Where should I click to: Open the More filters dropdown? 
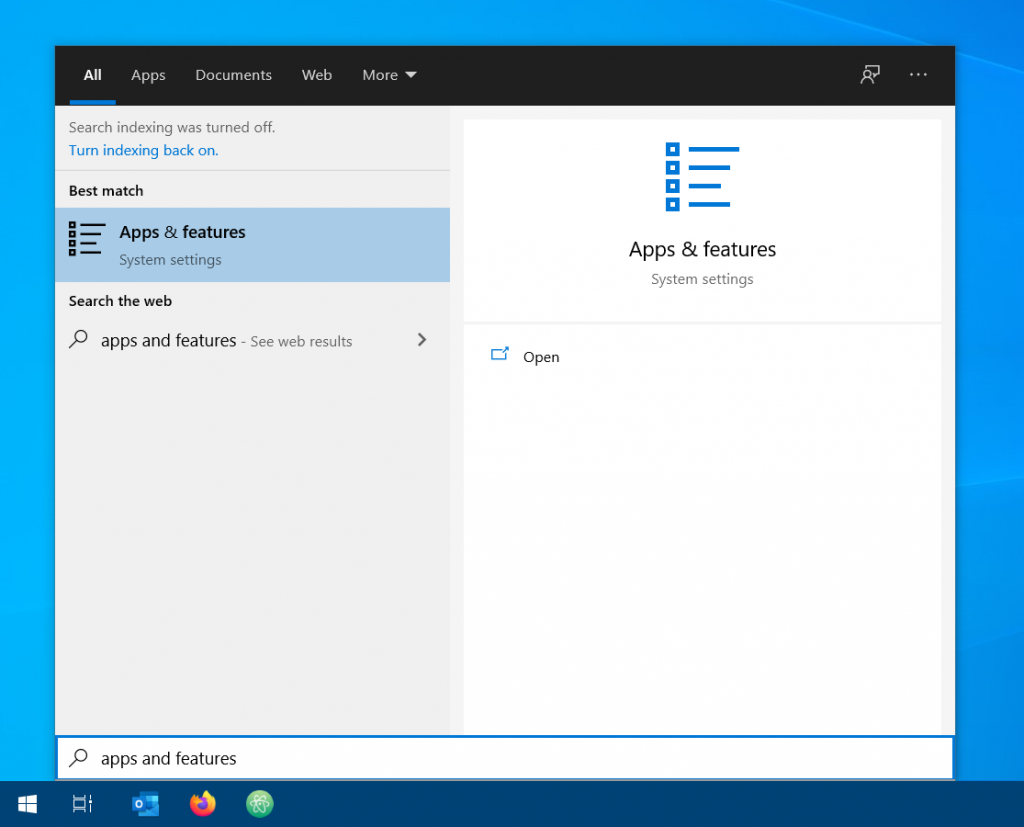[x=389, y=75]
